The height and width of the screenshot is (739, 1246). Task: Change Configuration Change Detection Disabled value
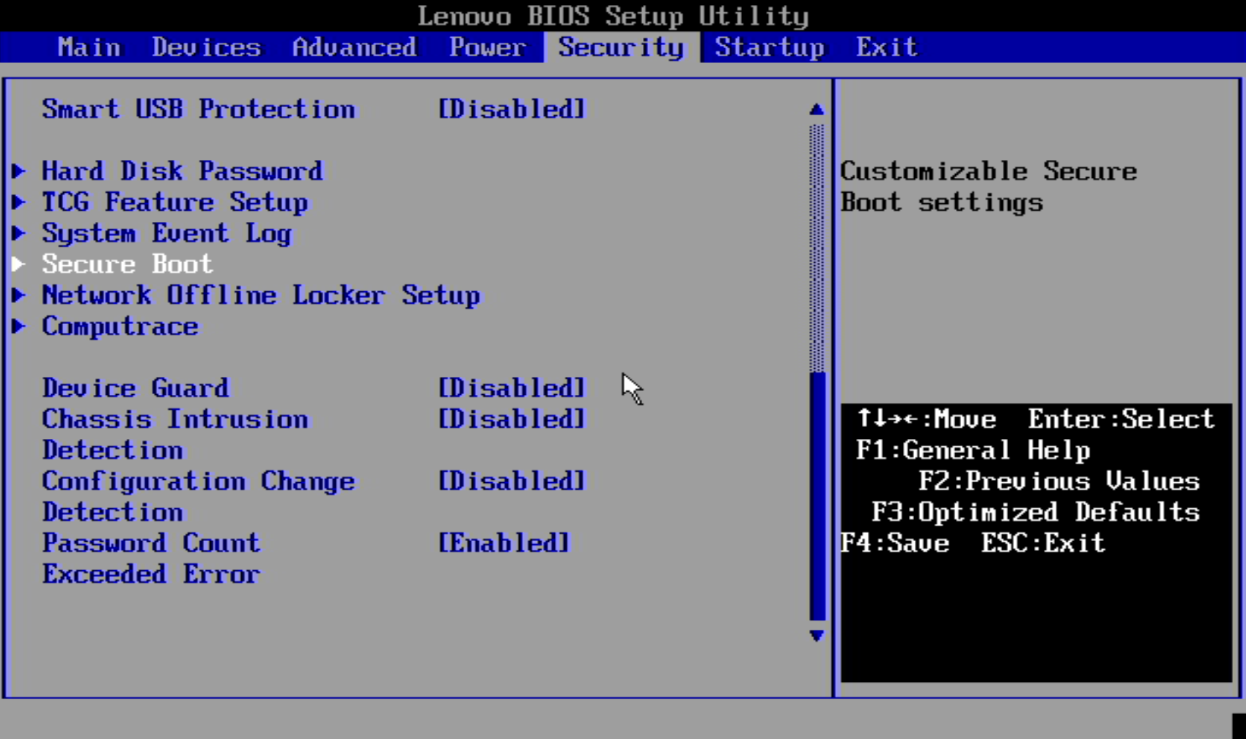click(x=512, y=481)
